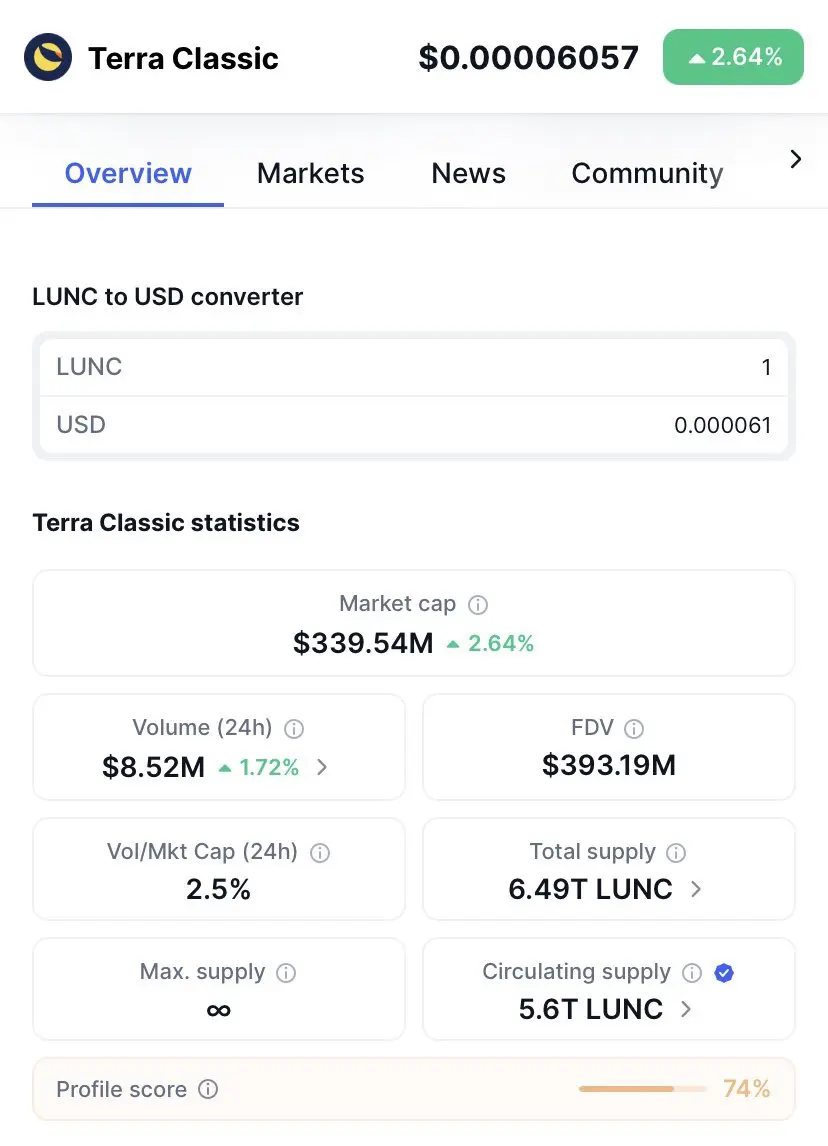The height and width of the screenshot is (1146, 828).
Task: Expand Circulating supply details chevron
Action: click(685, 1009)
